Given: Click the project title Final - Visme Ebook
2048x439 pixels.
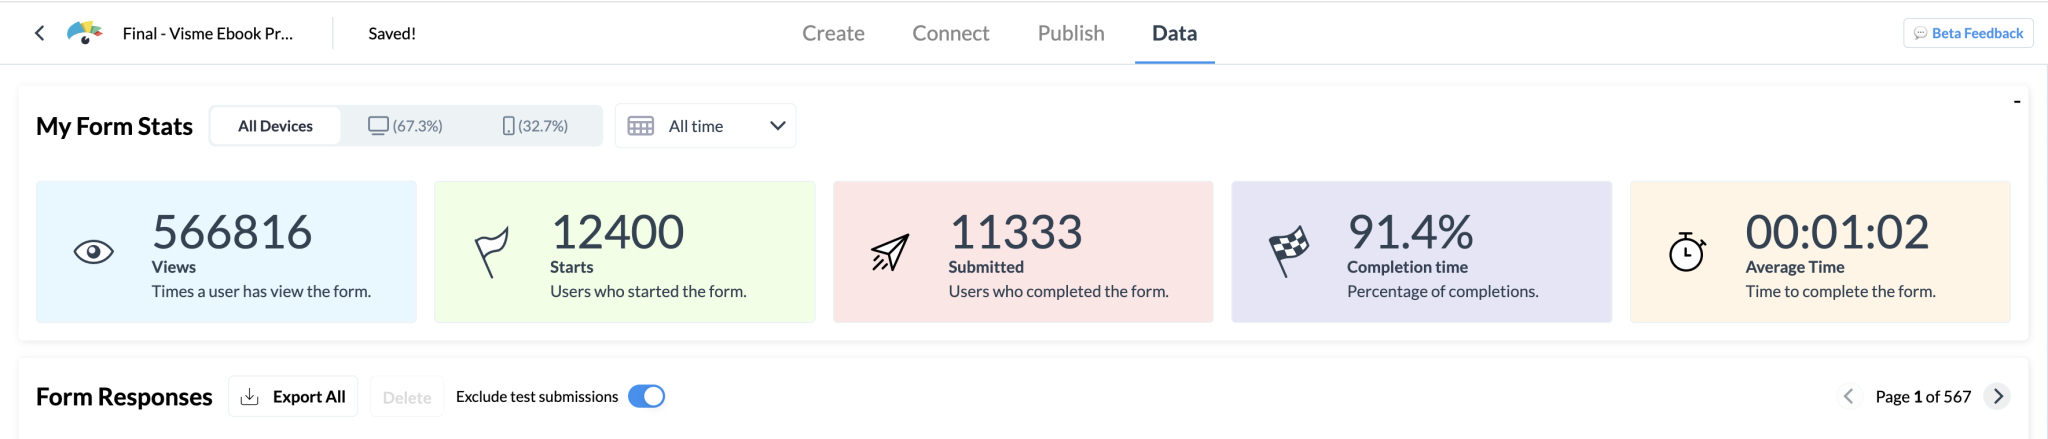Looking at the screenshot, I should point(208,33).
